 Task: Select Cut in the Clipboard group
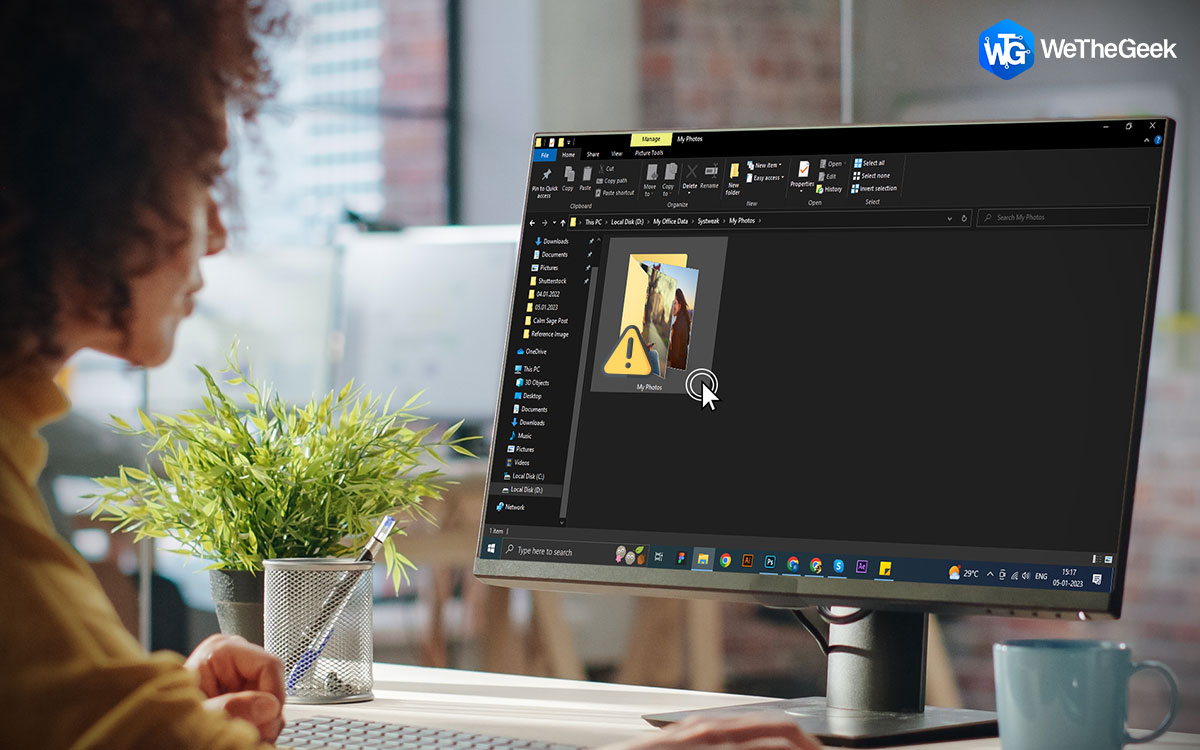tap(606, 169)
